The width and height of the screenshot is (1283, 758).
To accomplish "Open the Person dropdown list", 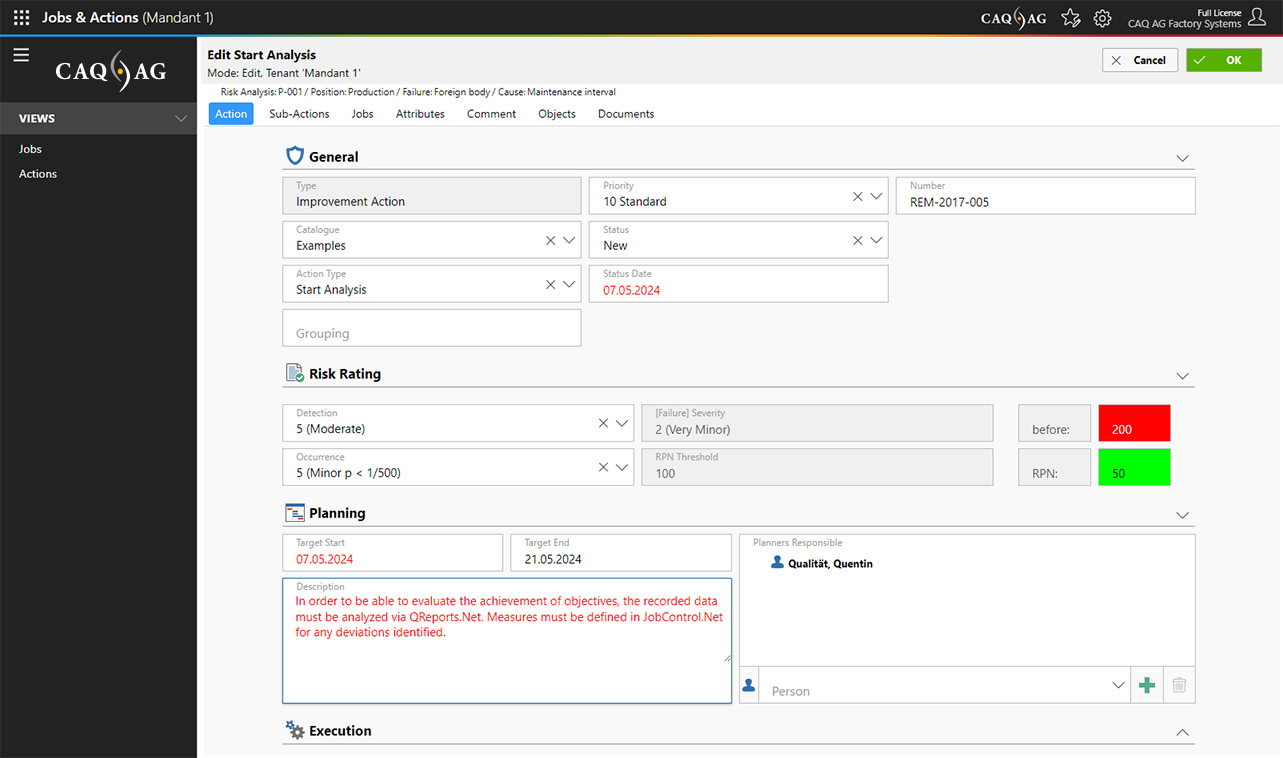I will pyautogui.click(x=1118, y=685).
